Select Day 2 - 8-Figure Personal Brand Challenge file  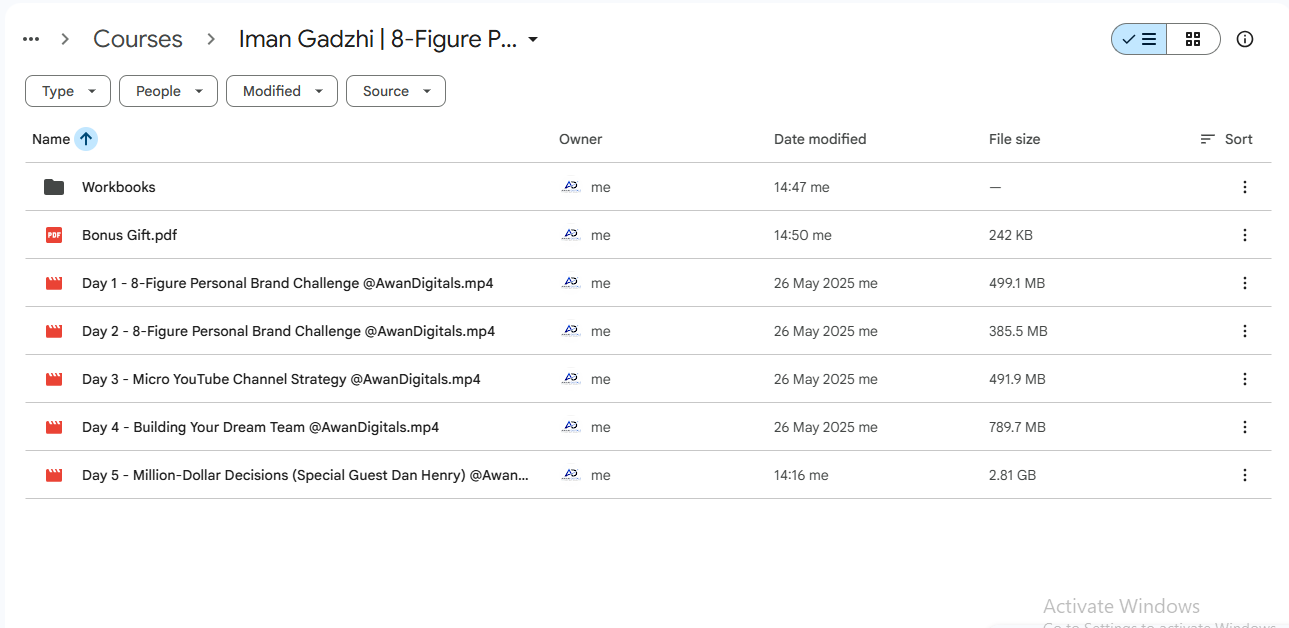pyautogui.click(x=289, y=331)
